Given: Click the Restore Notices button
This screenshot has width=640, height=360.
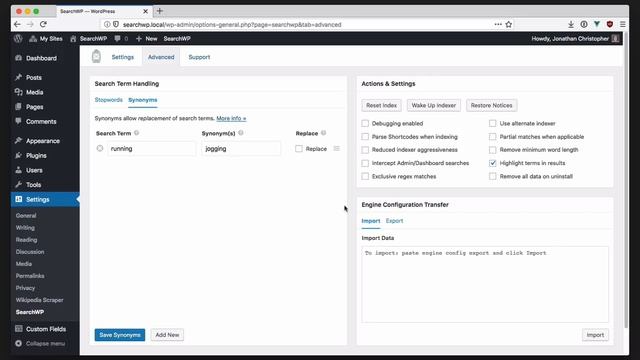Looking at the screenshot, I should (491, 105).
